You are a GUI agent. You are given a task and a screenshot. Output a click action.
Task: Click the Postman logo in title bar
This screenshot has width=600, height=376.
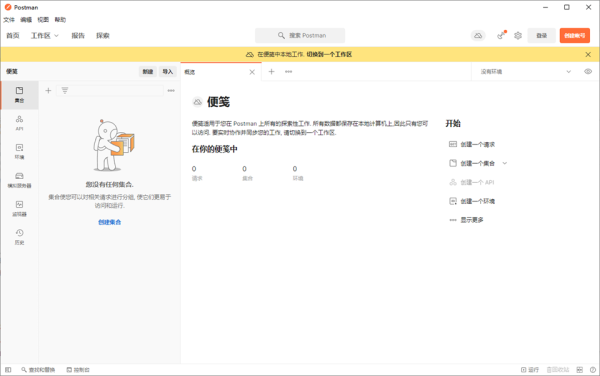(8, 7)
